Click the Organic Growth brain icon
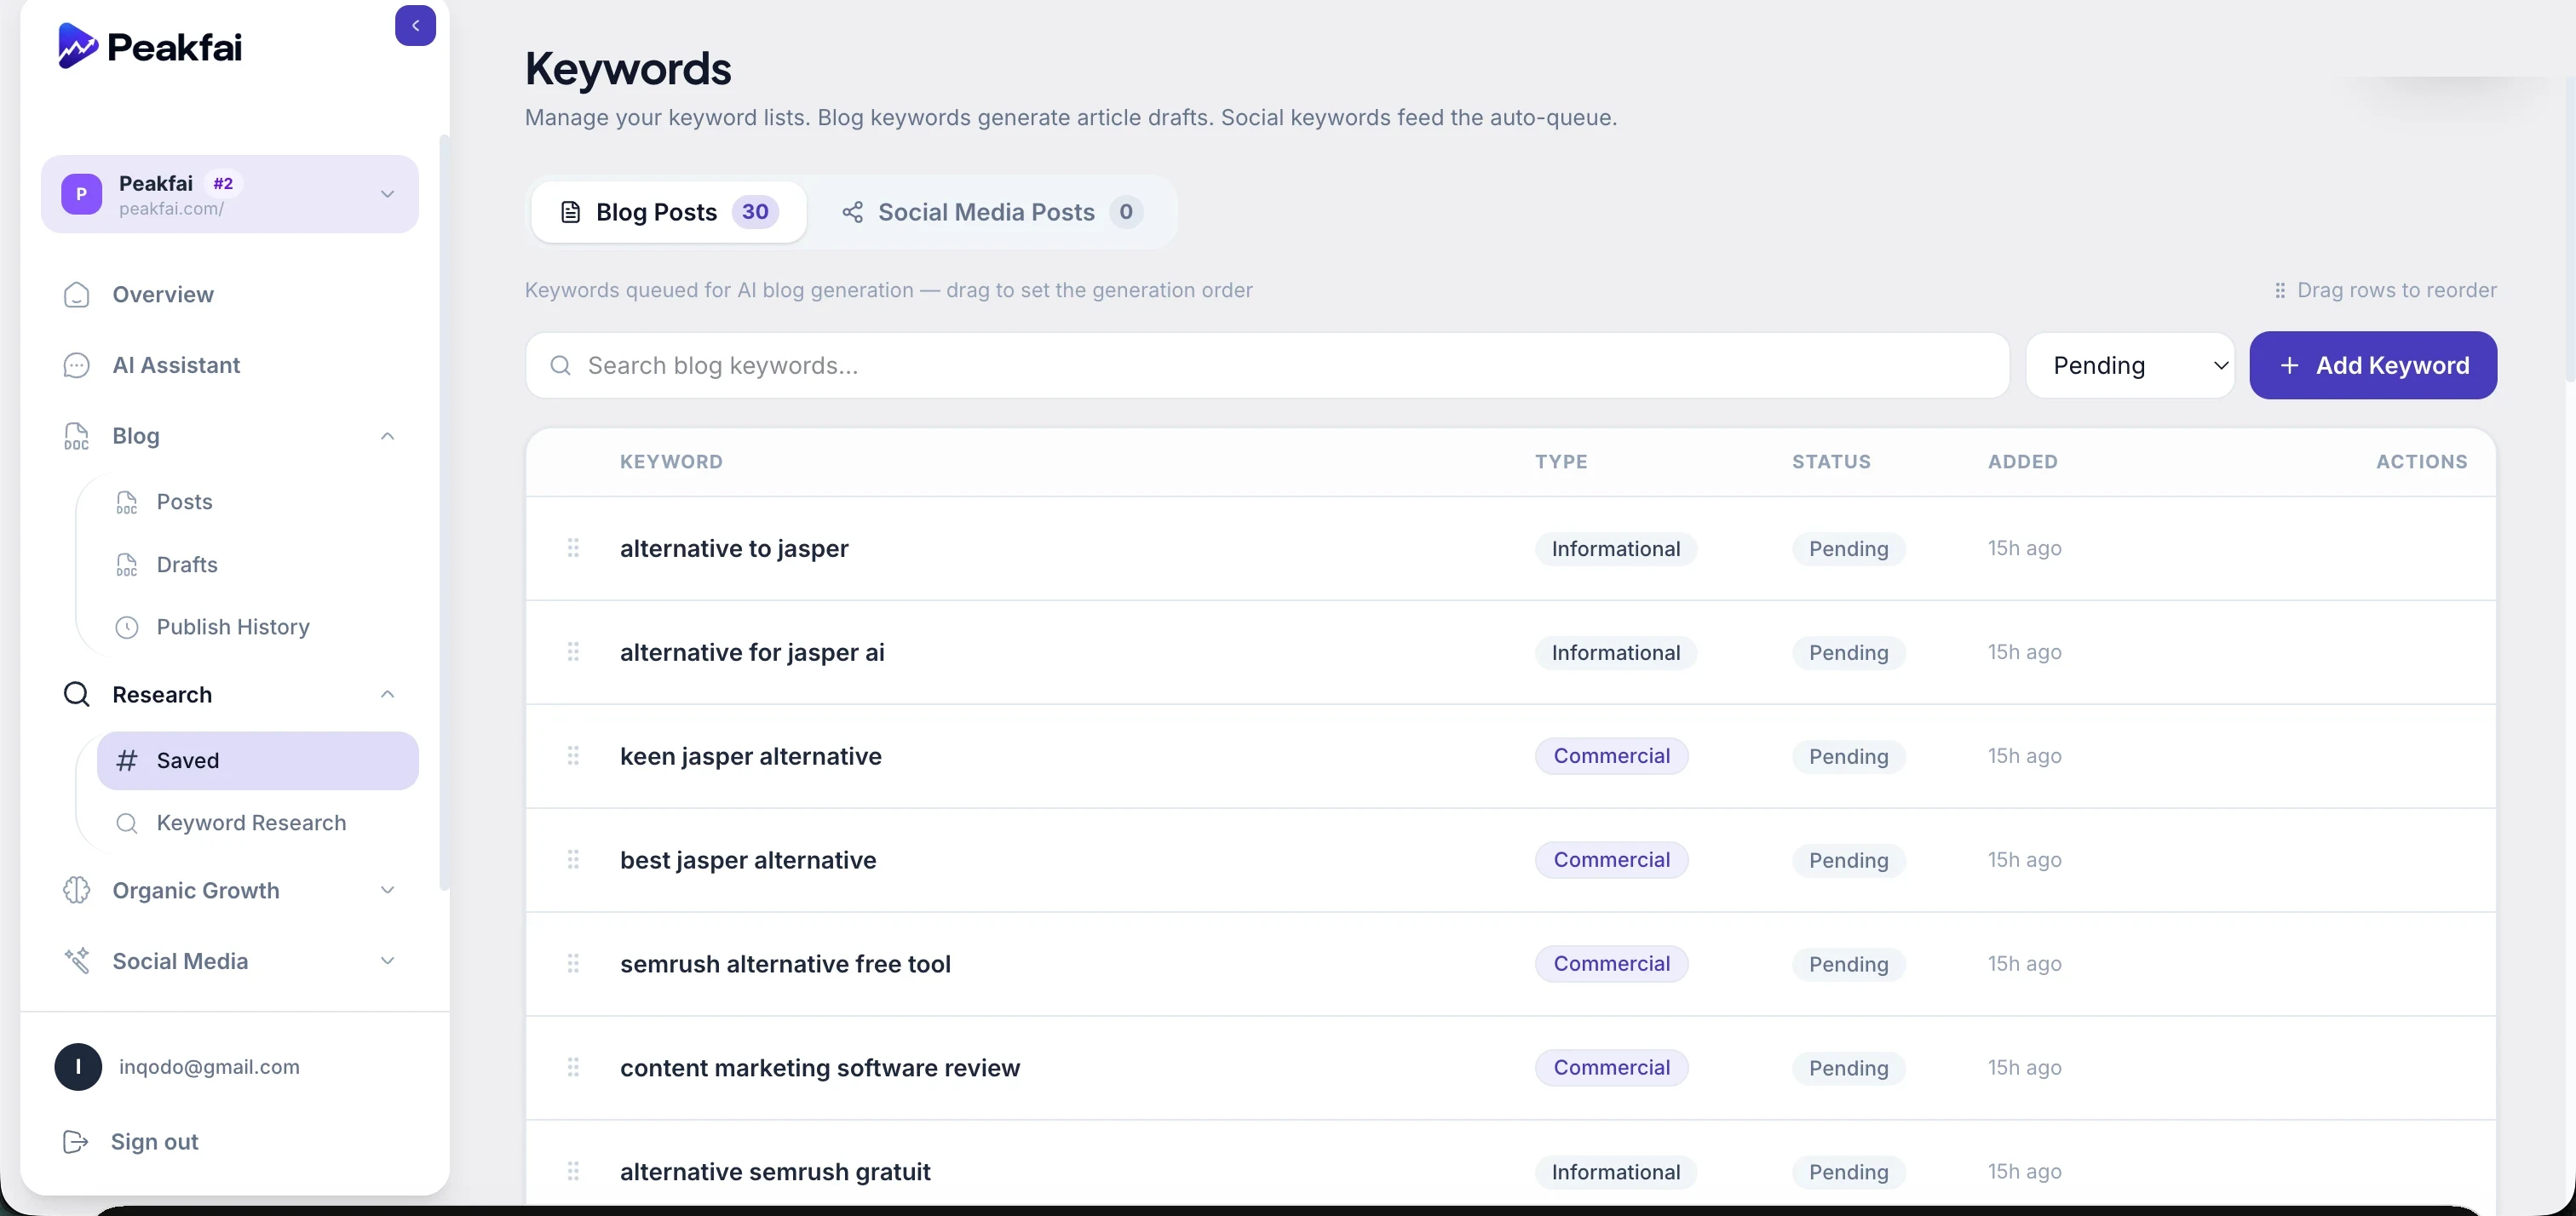 click(x=76, y=890)
